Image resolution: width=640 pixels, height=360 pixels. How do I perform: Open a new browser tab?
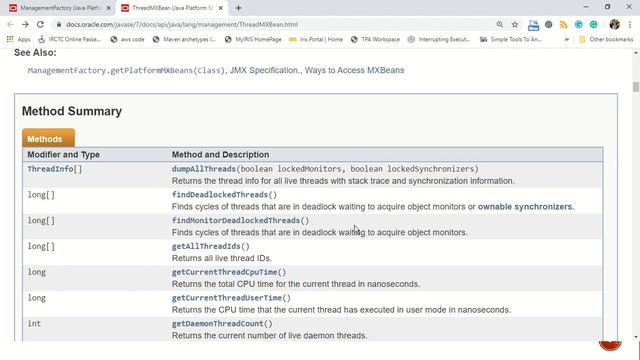point(238,8)
